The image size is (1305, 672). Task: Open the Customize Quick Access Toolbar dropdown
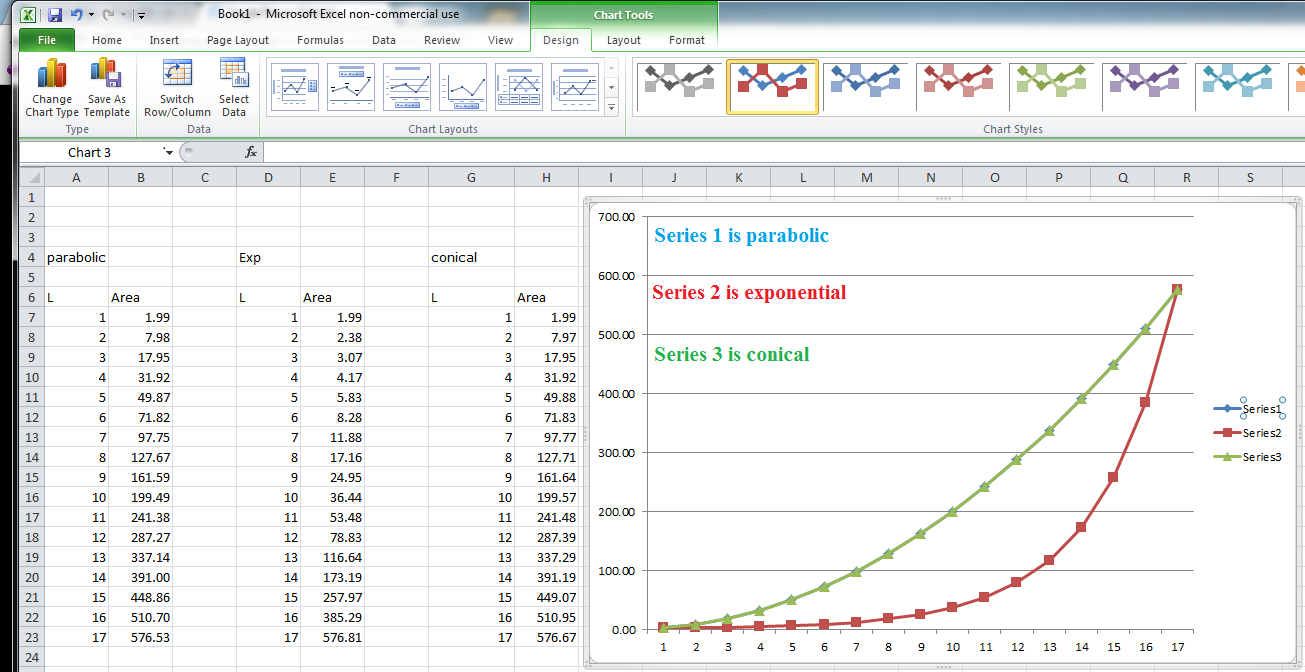tap(141, 15)
